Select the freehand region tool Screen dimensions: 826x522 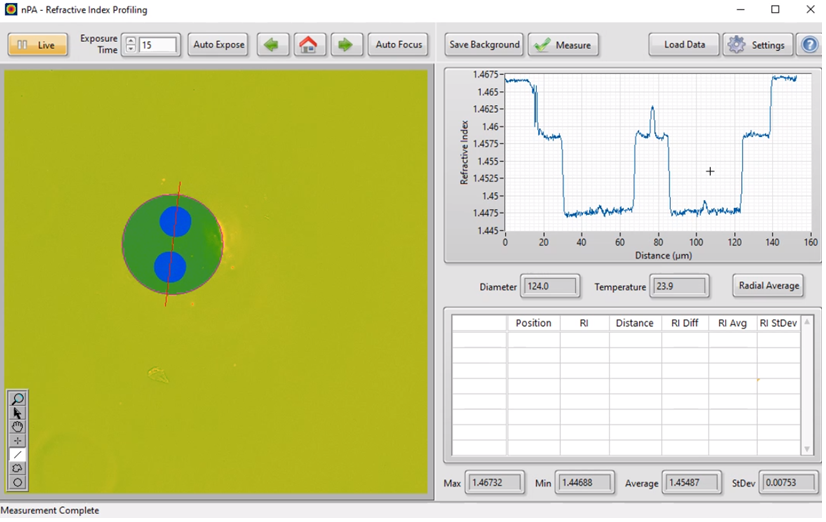18,469
